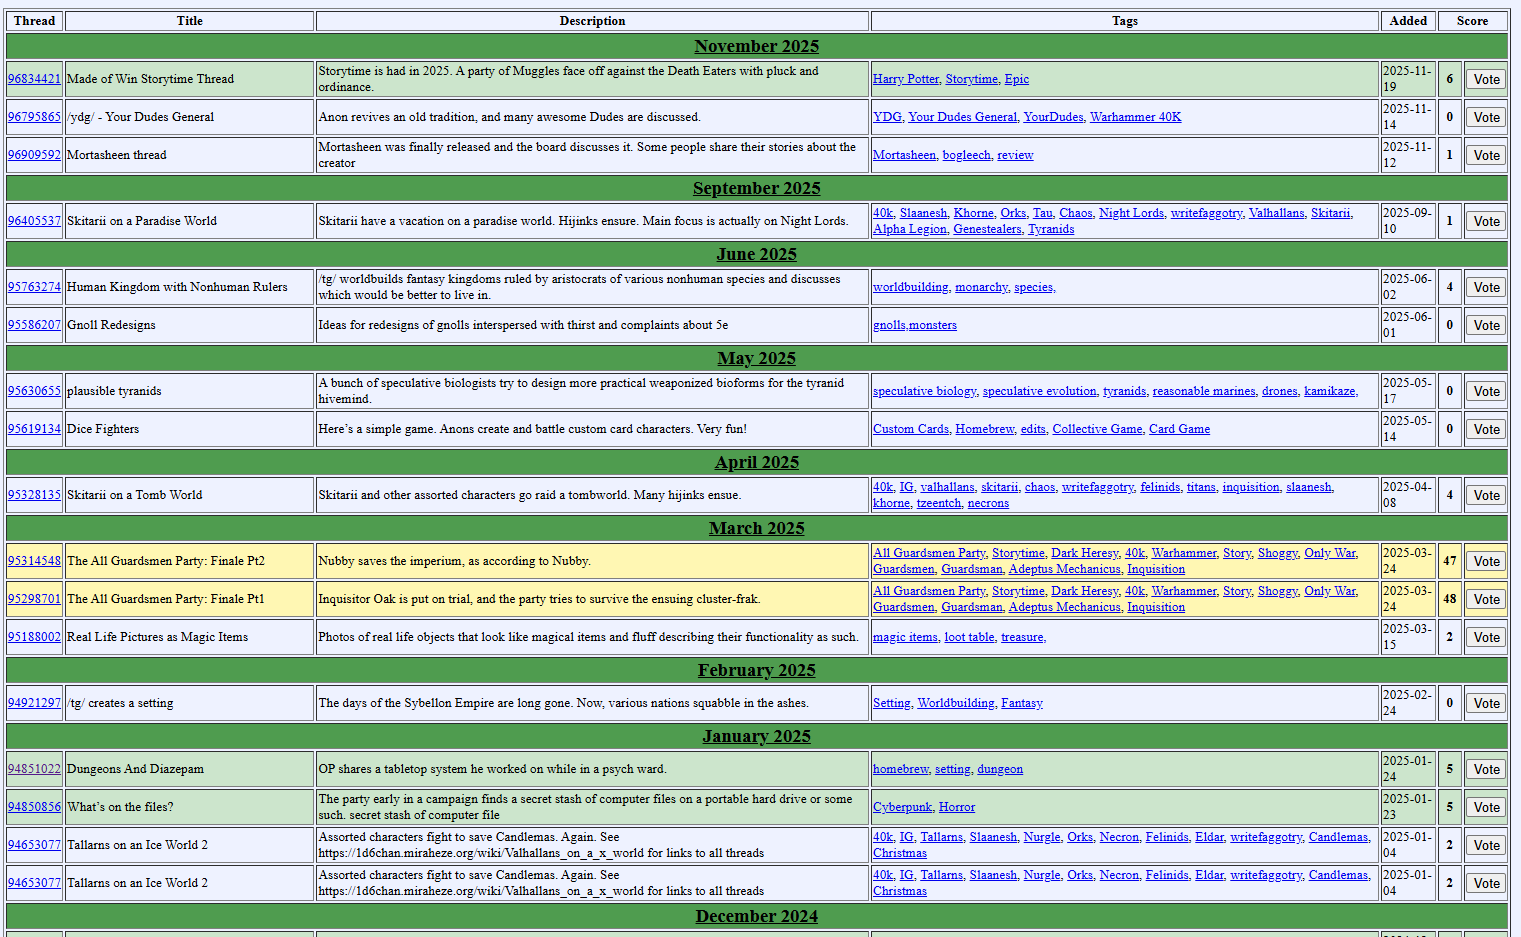Click the Description column header
Screen dimensions: 1521x937
[592, 21]
